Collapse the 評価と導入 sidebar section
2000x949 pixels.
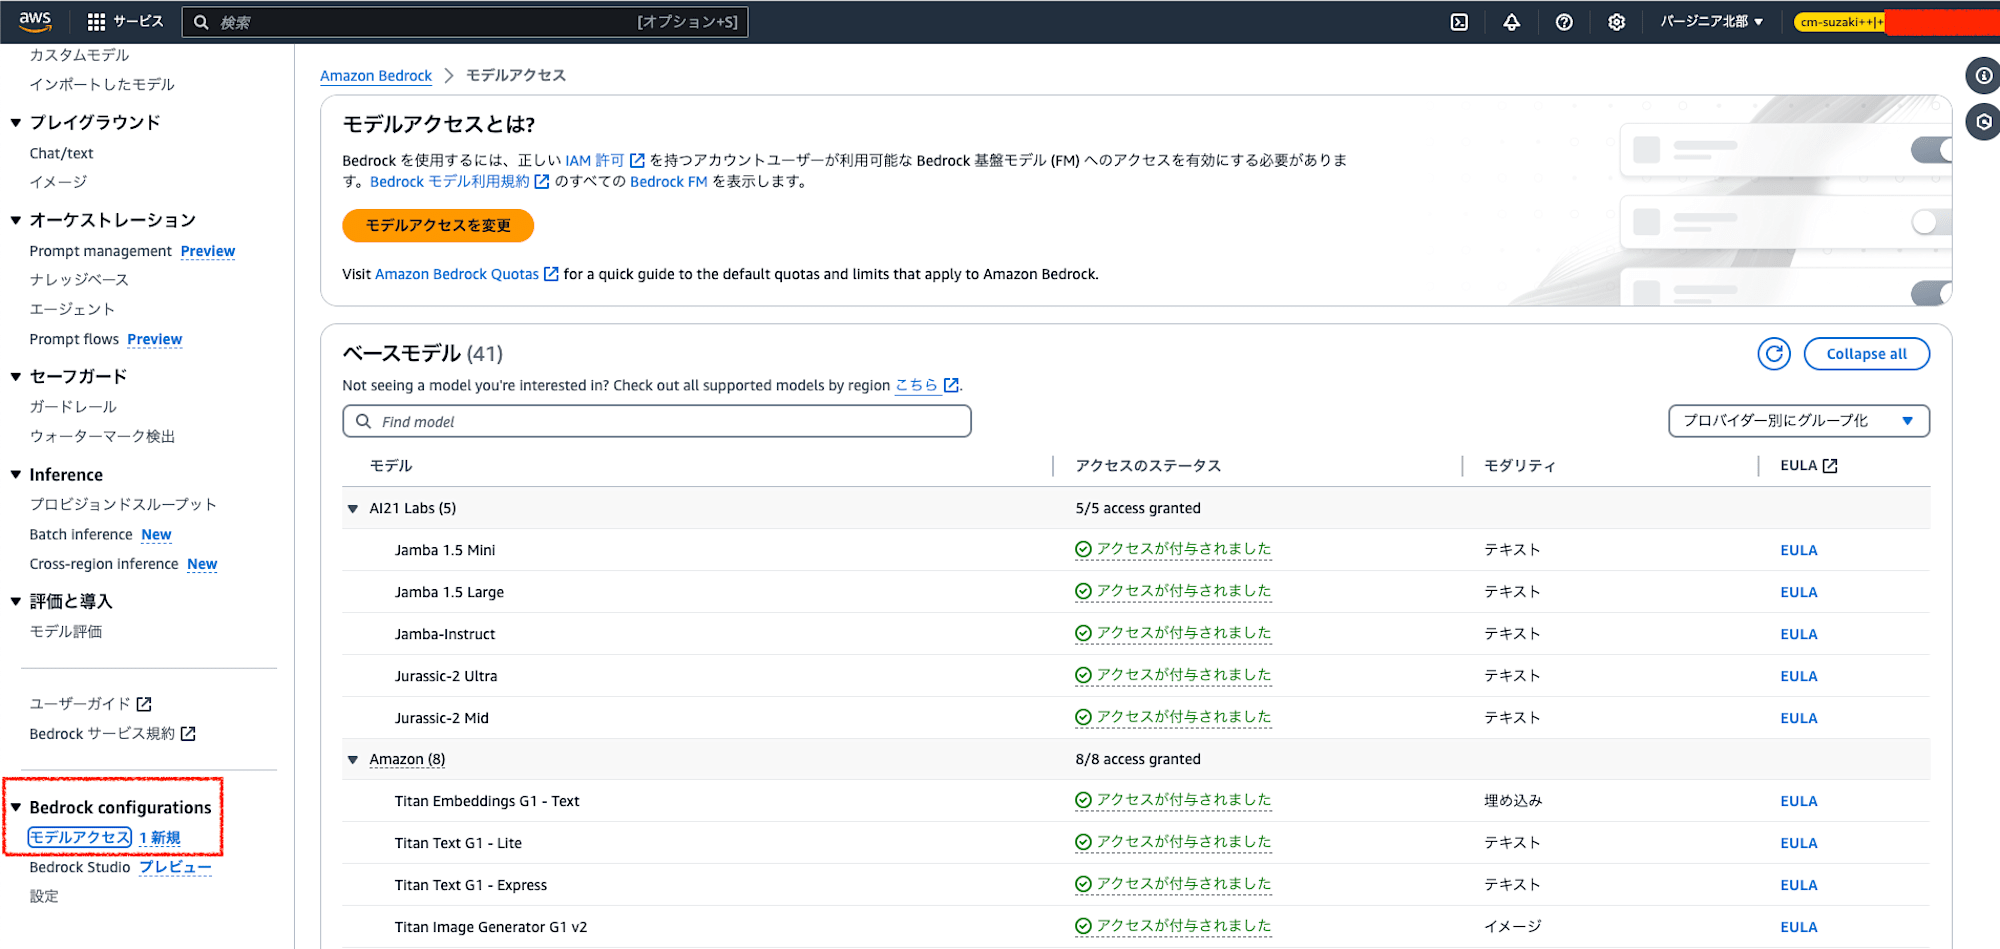pyautogui.click(x=16, y=601)
